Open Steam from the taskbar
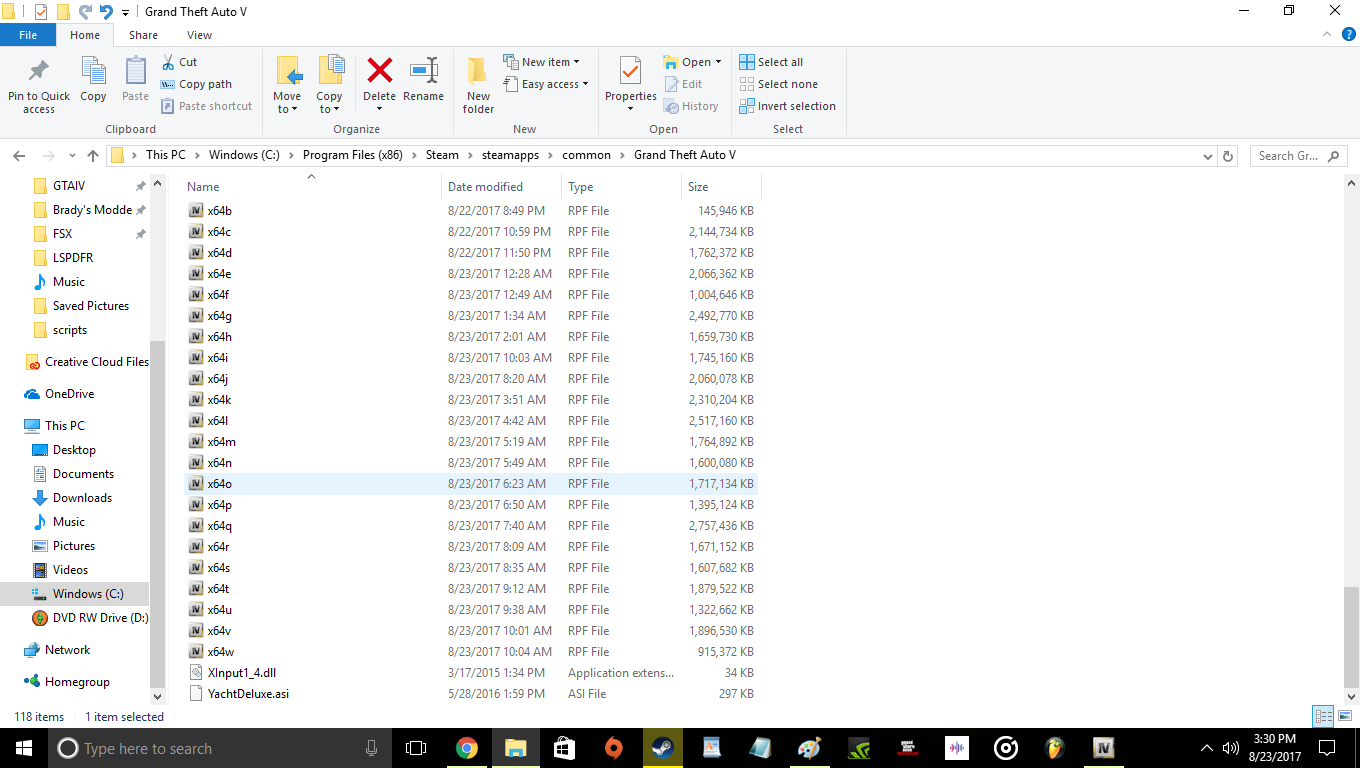Image resolution: width=1360 pixels, height=768 pixels. 662,748
